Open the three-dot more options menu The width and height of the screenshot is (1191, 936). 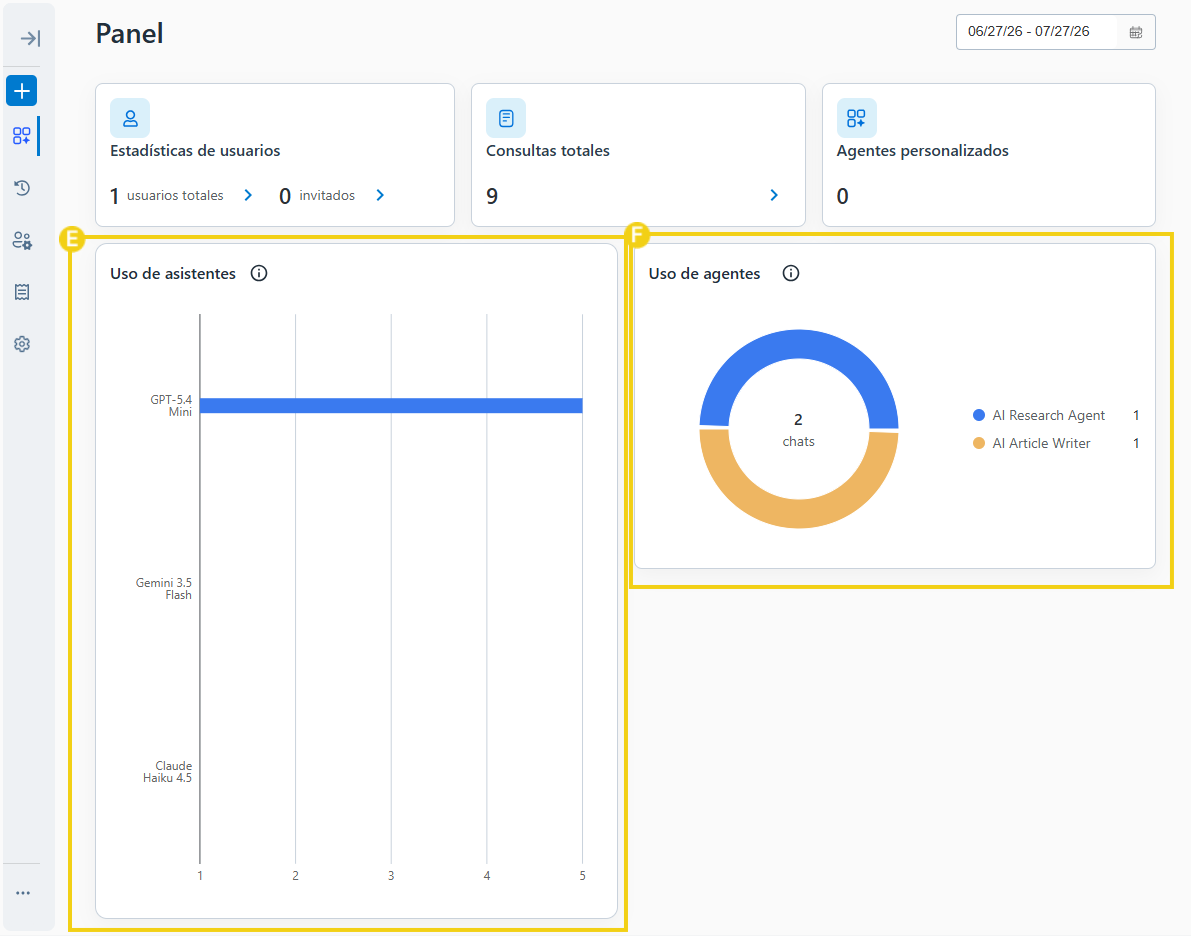click(x=23, y=893)
